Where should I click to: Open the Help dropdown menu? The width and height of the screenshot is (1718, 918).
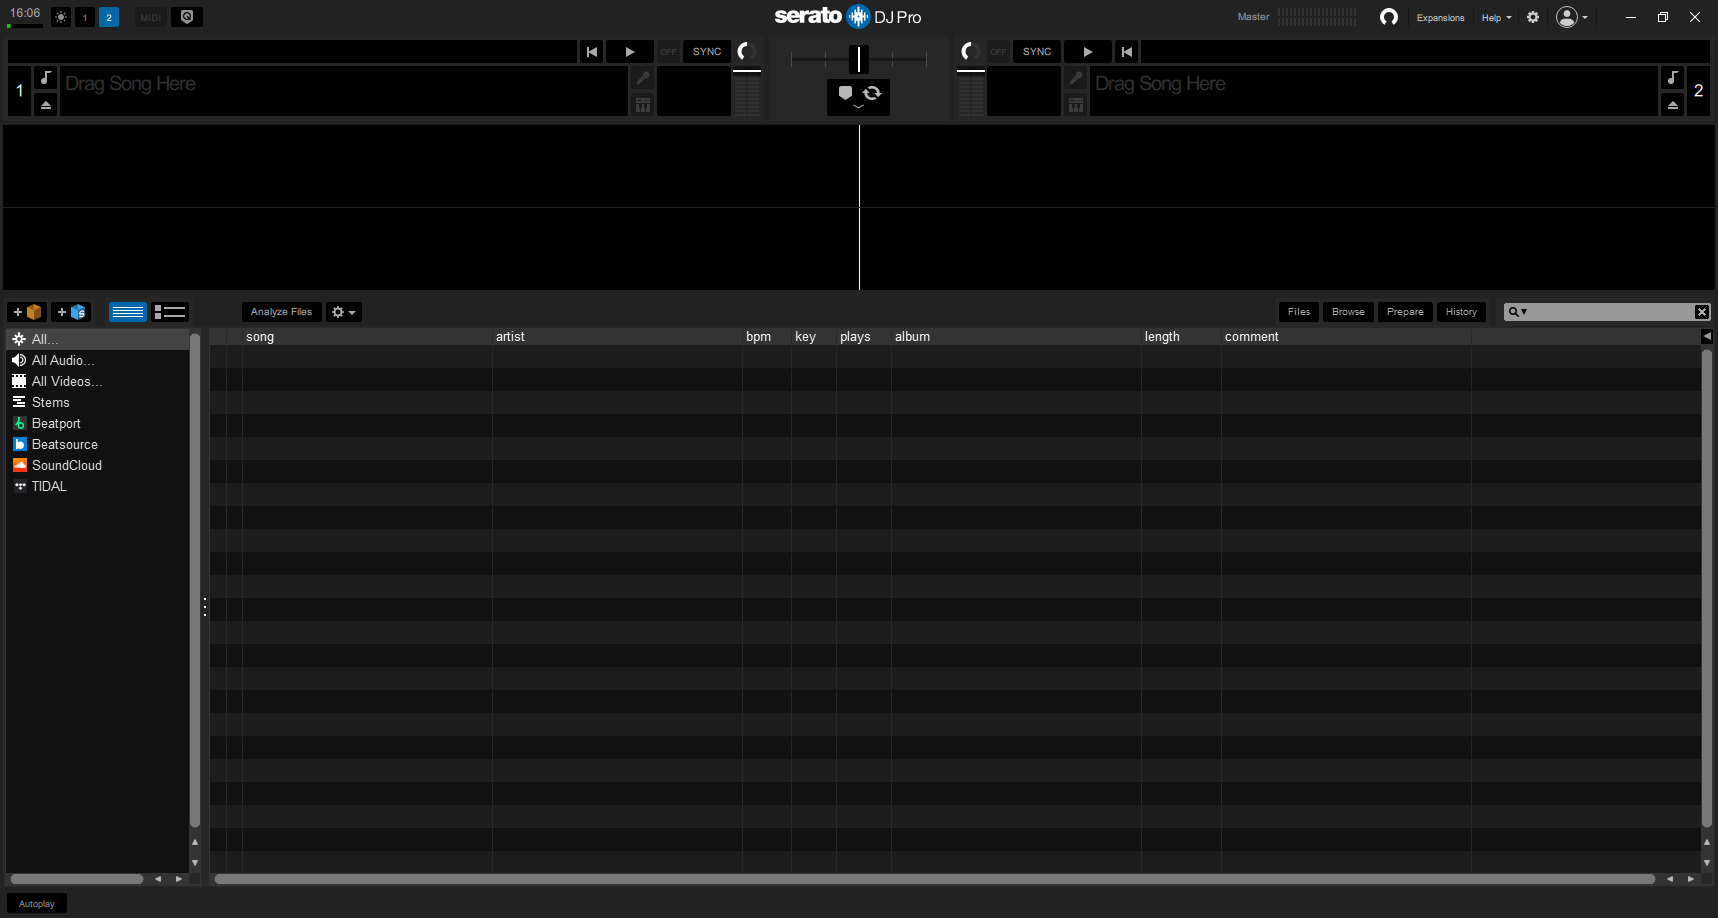(1496, 18)
